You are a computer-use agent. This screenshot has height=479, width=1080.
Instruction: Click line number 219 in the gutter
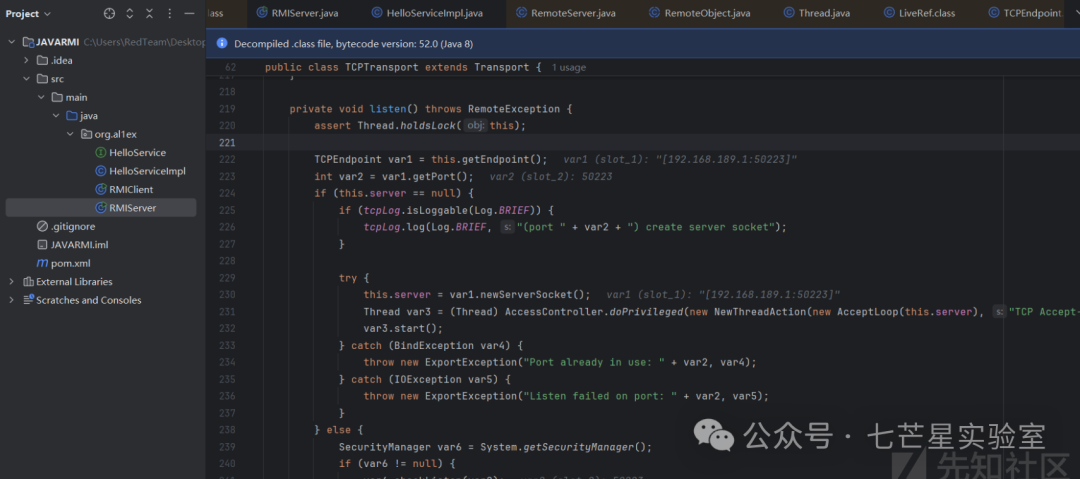pyautogui.click(x=227, y=109)
